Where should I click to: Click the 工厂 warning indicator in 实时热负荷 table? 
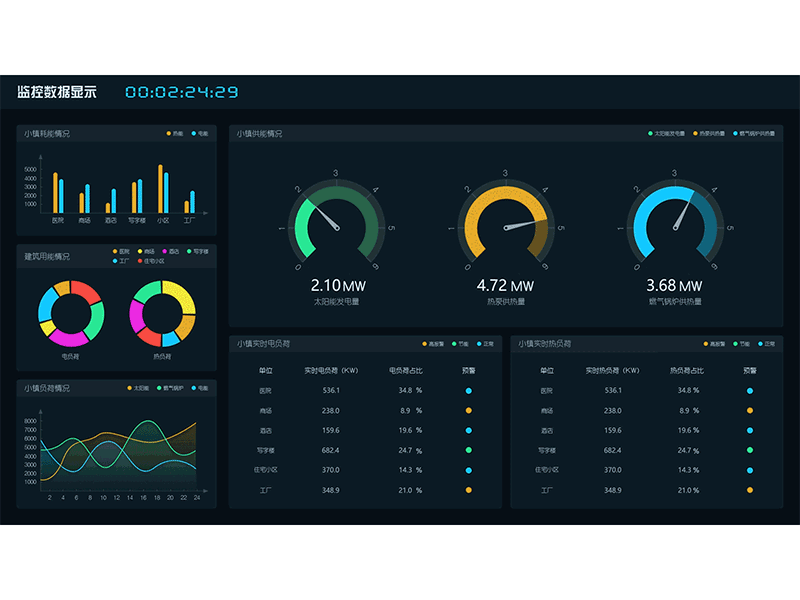(x=749, y=489)
